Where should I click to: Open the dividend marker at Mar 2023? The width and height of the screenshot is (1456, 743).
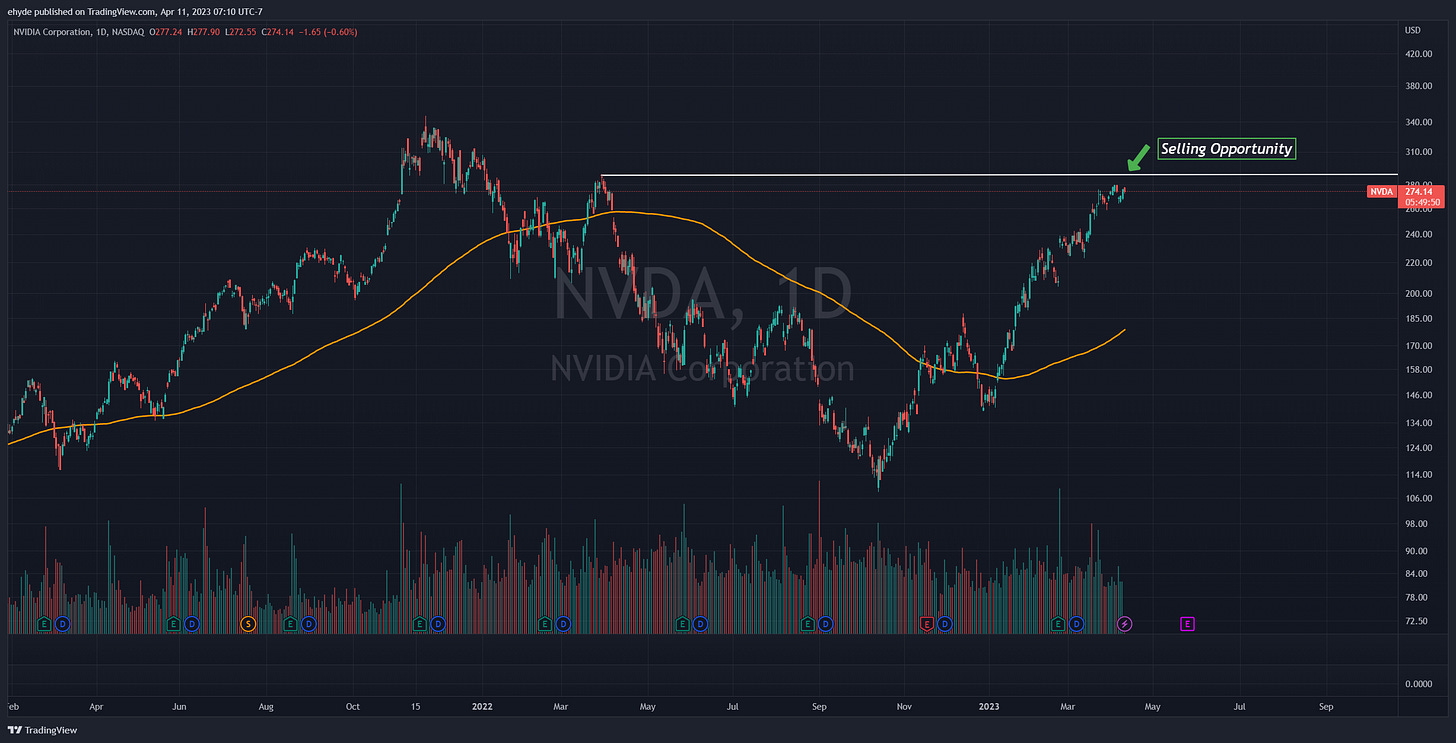1077,623
